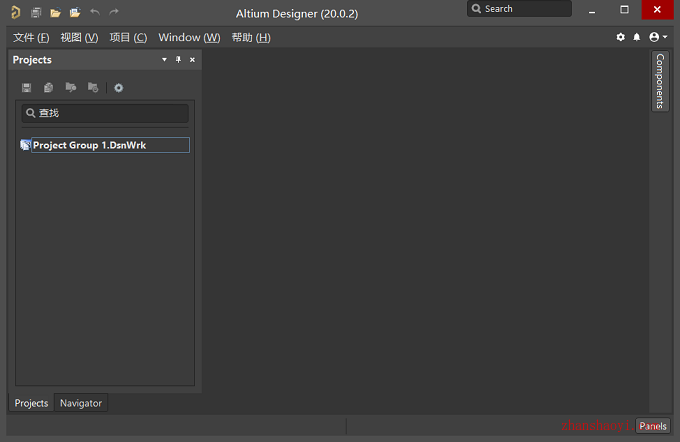Click the Project Group workspace icon
The height and width of the screenshot is (442, 680).
click(x=26, y=145)
